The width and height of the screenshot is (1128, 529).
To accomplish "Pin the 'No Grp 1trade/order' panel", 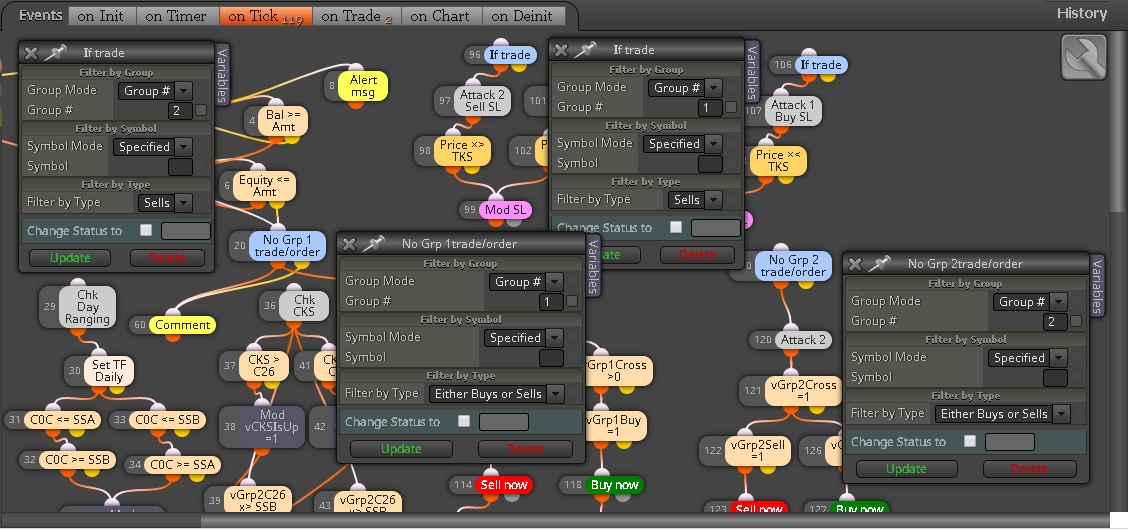I will coord(373,244).
